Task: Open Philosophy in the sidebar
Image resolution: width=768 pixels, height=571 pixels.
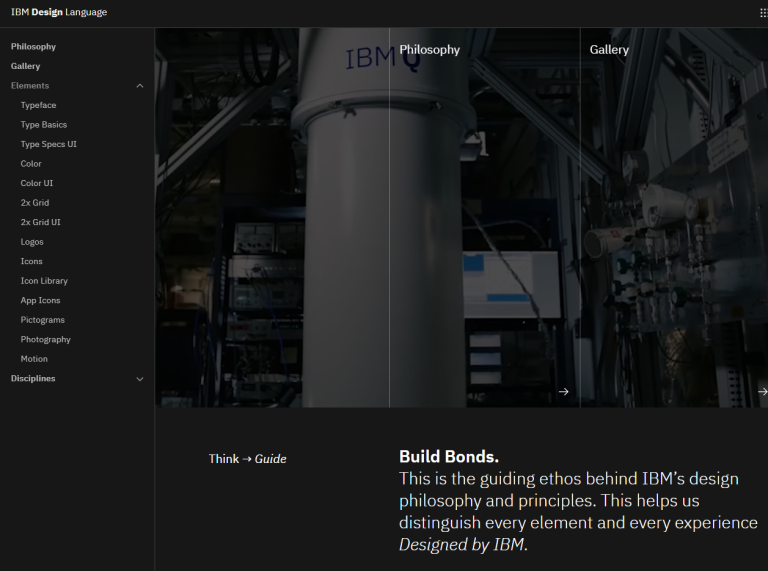Action: click(33, 47)
